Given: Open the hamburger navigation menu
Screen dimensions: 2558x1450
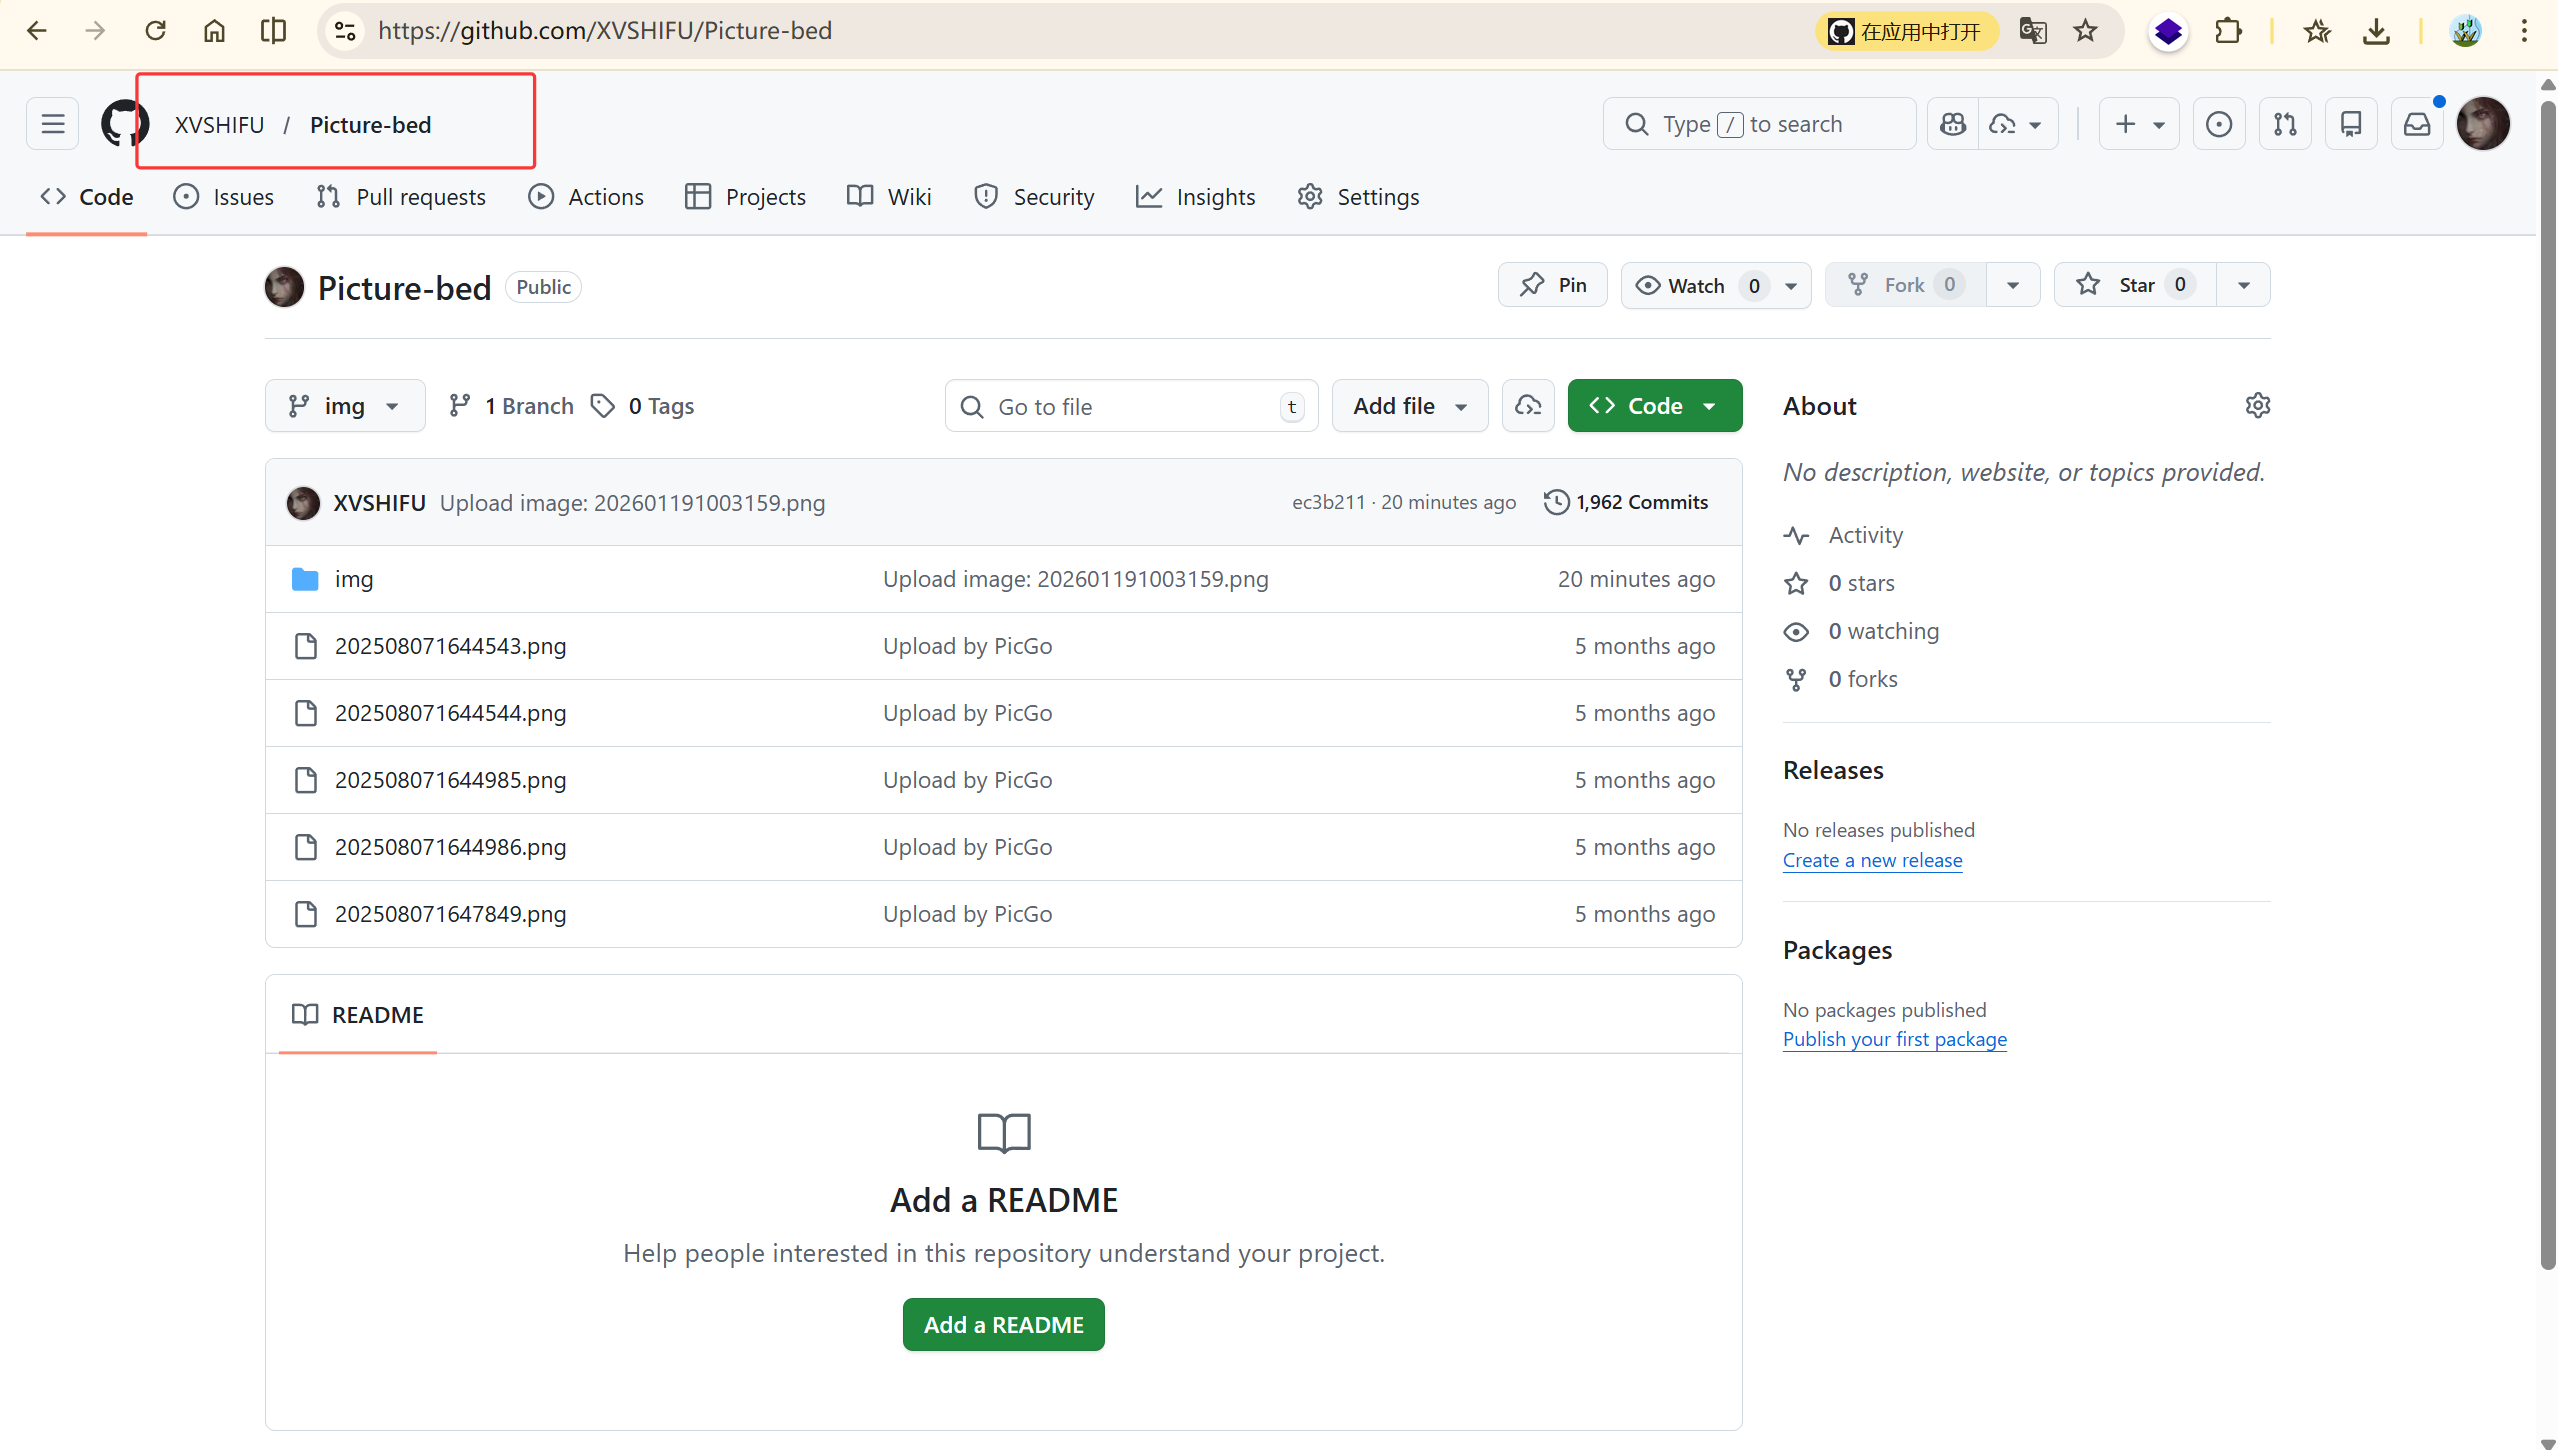Looking at the screenshot, I should click(52, 124).
